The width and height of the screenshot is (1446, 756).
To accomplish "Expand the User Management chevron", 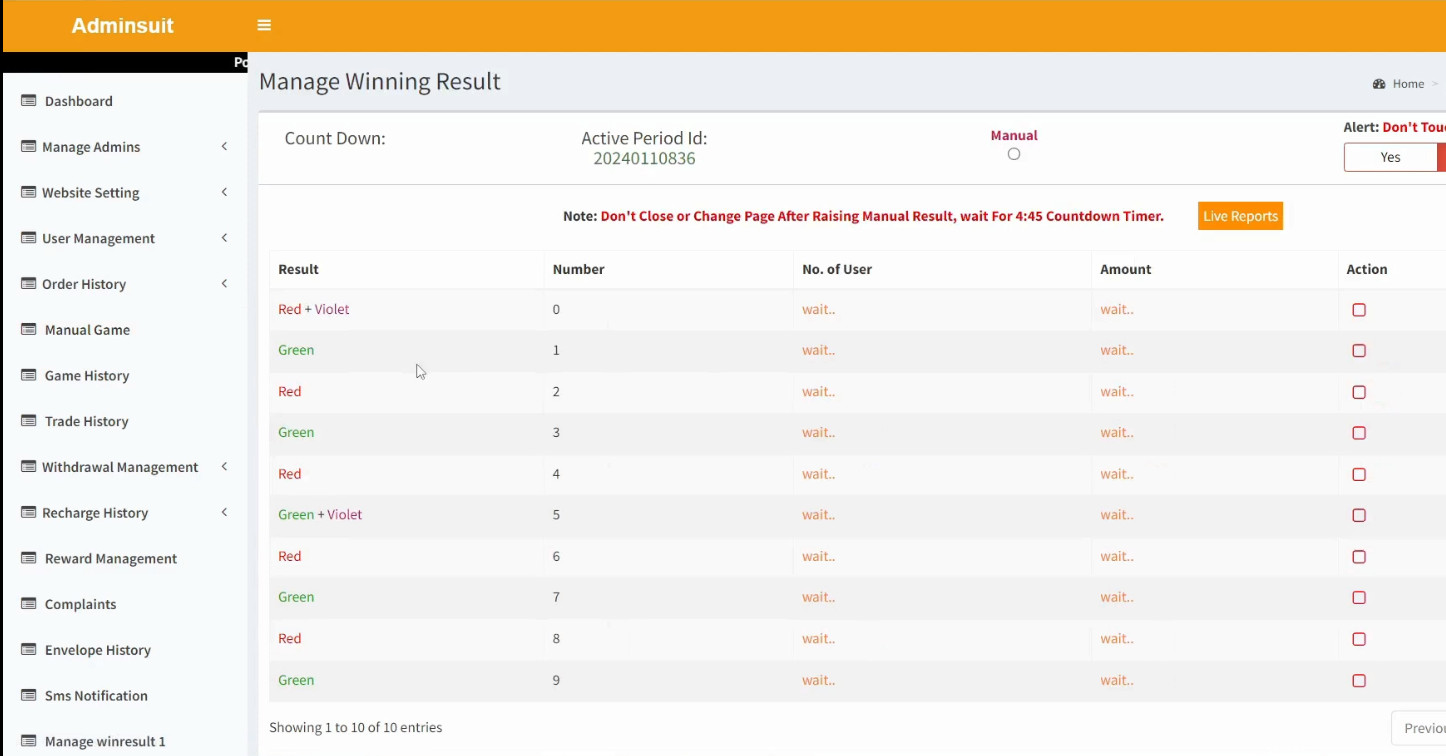I will coord(224,238).
